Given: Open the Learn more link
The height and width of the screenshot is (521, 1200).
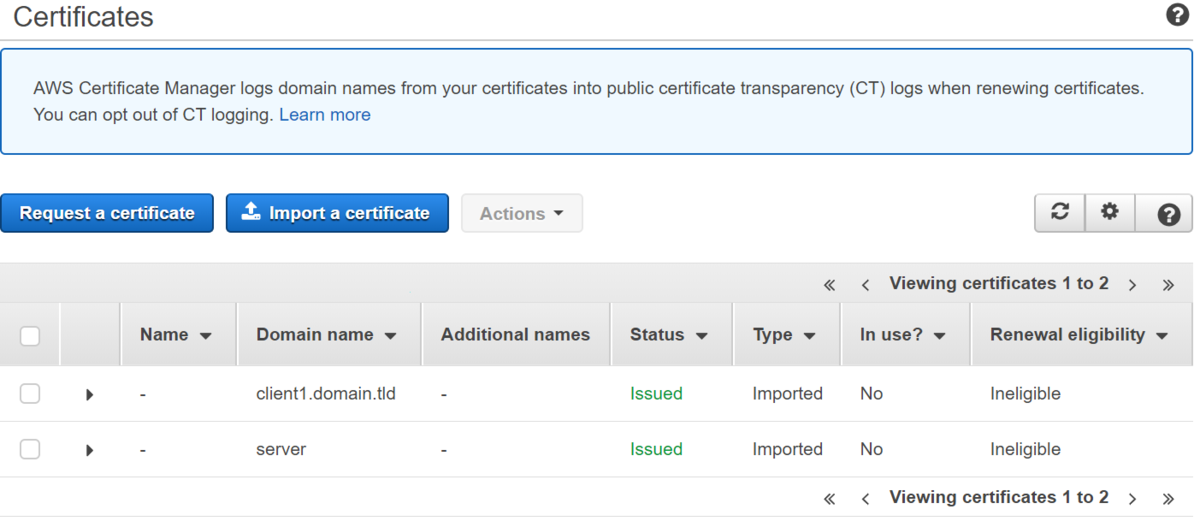Looking at the screenshot, I should click(x=325, y=115).
